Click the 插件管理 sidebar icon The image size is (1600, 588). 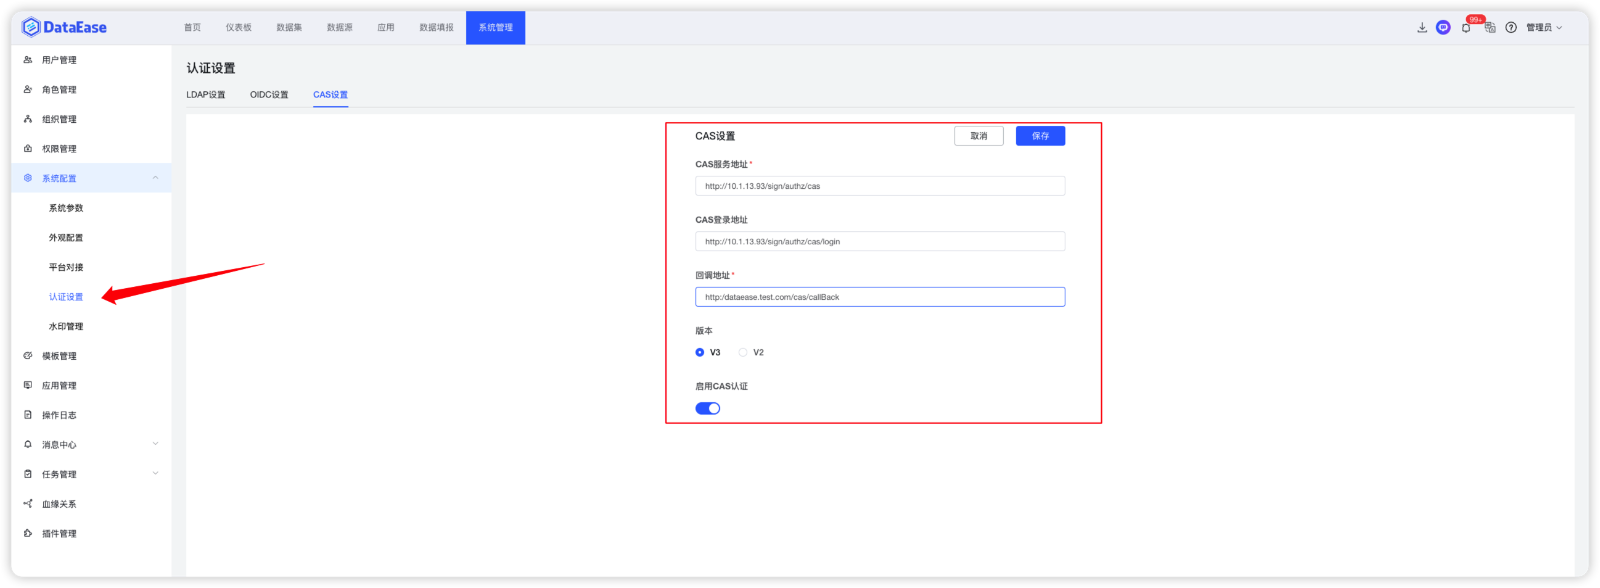tap(28, 533)
